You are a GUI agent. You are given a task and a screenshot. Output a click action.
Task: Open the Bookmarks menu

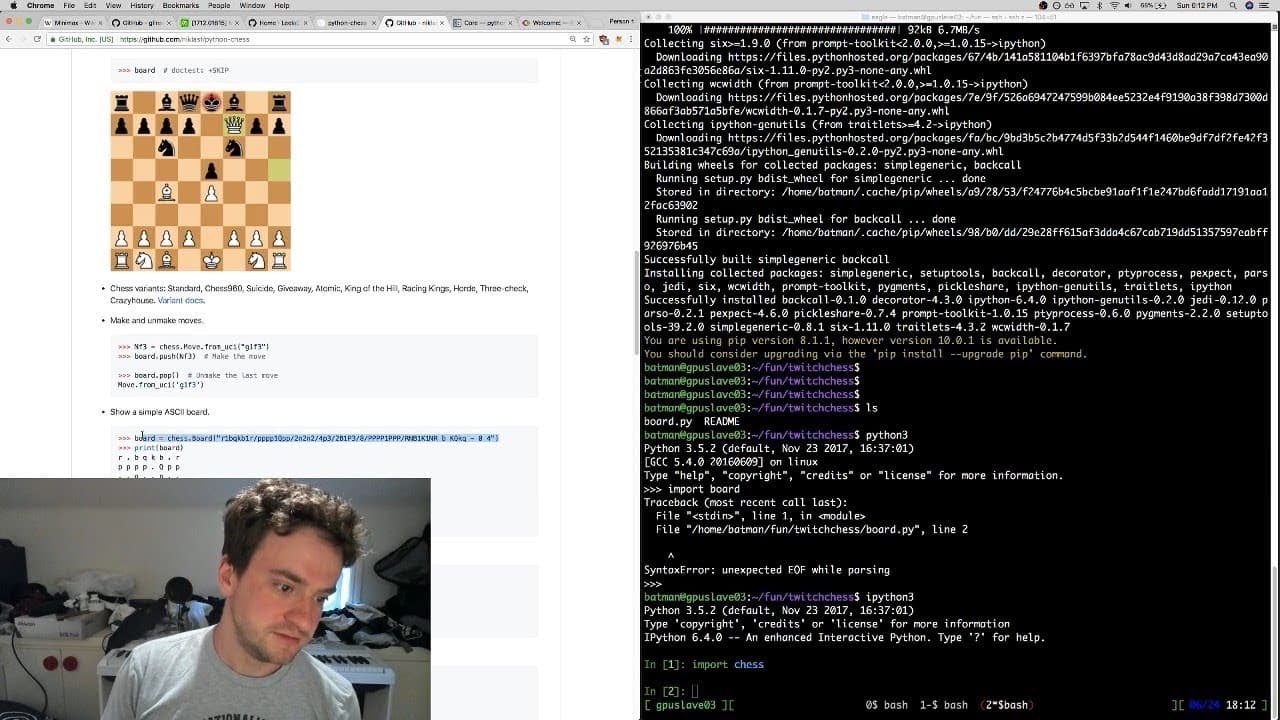point(181,6)
